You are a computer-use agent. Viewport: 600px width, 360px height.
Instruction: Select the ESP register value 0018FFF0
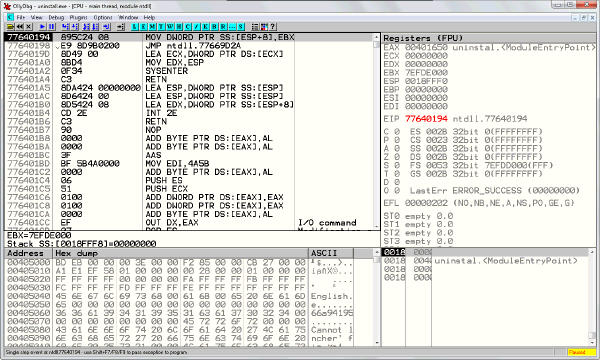(426, 81)
